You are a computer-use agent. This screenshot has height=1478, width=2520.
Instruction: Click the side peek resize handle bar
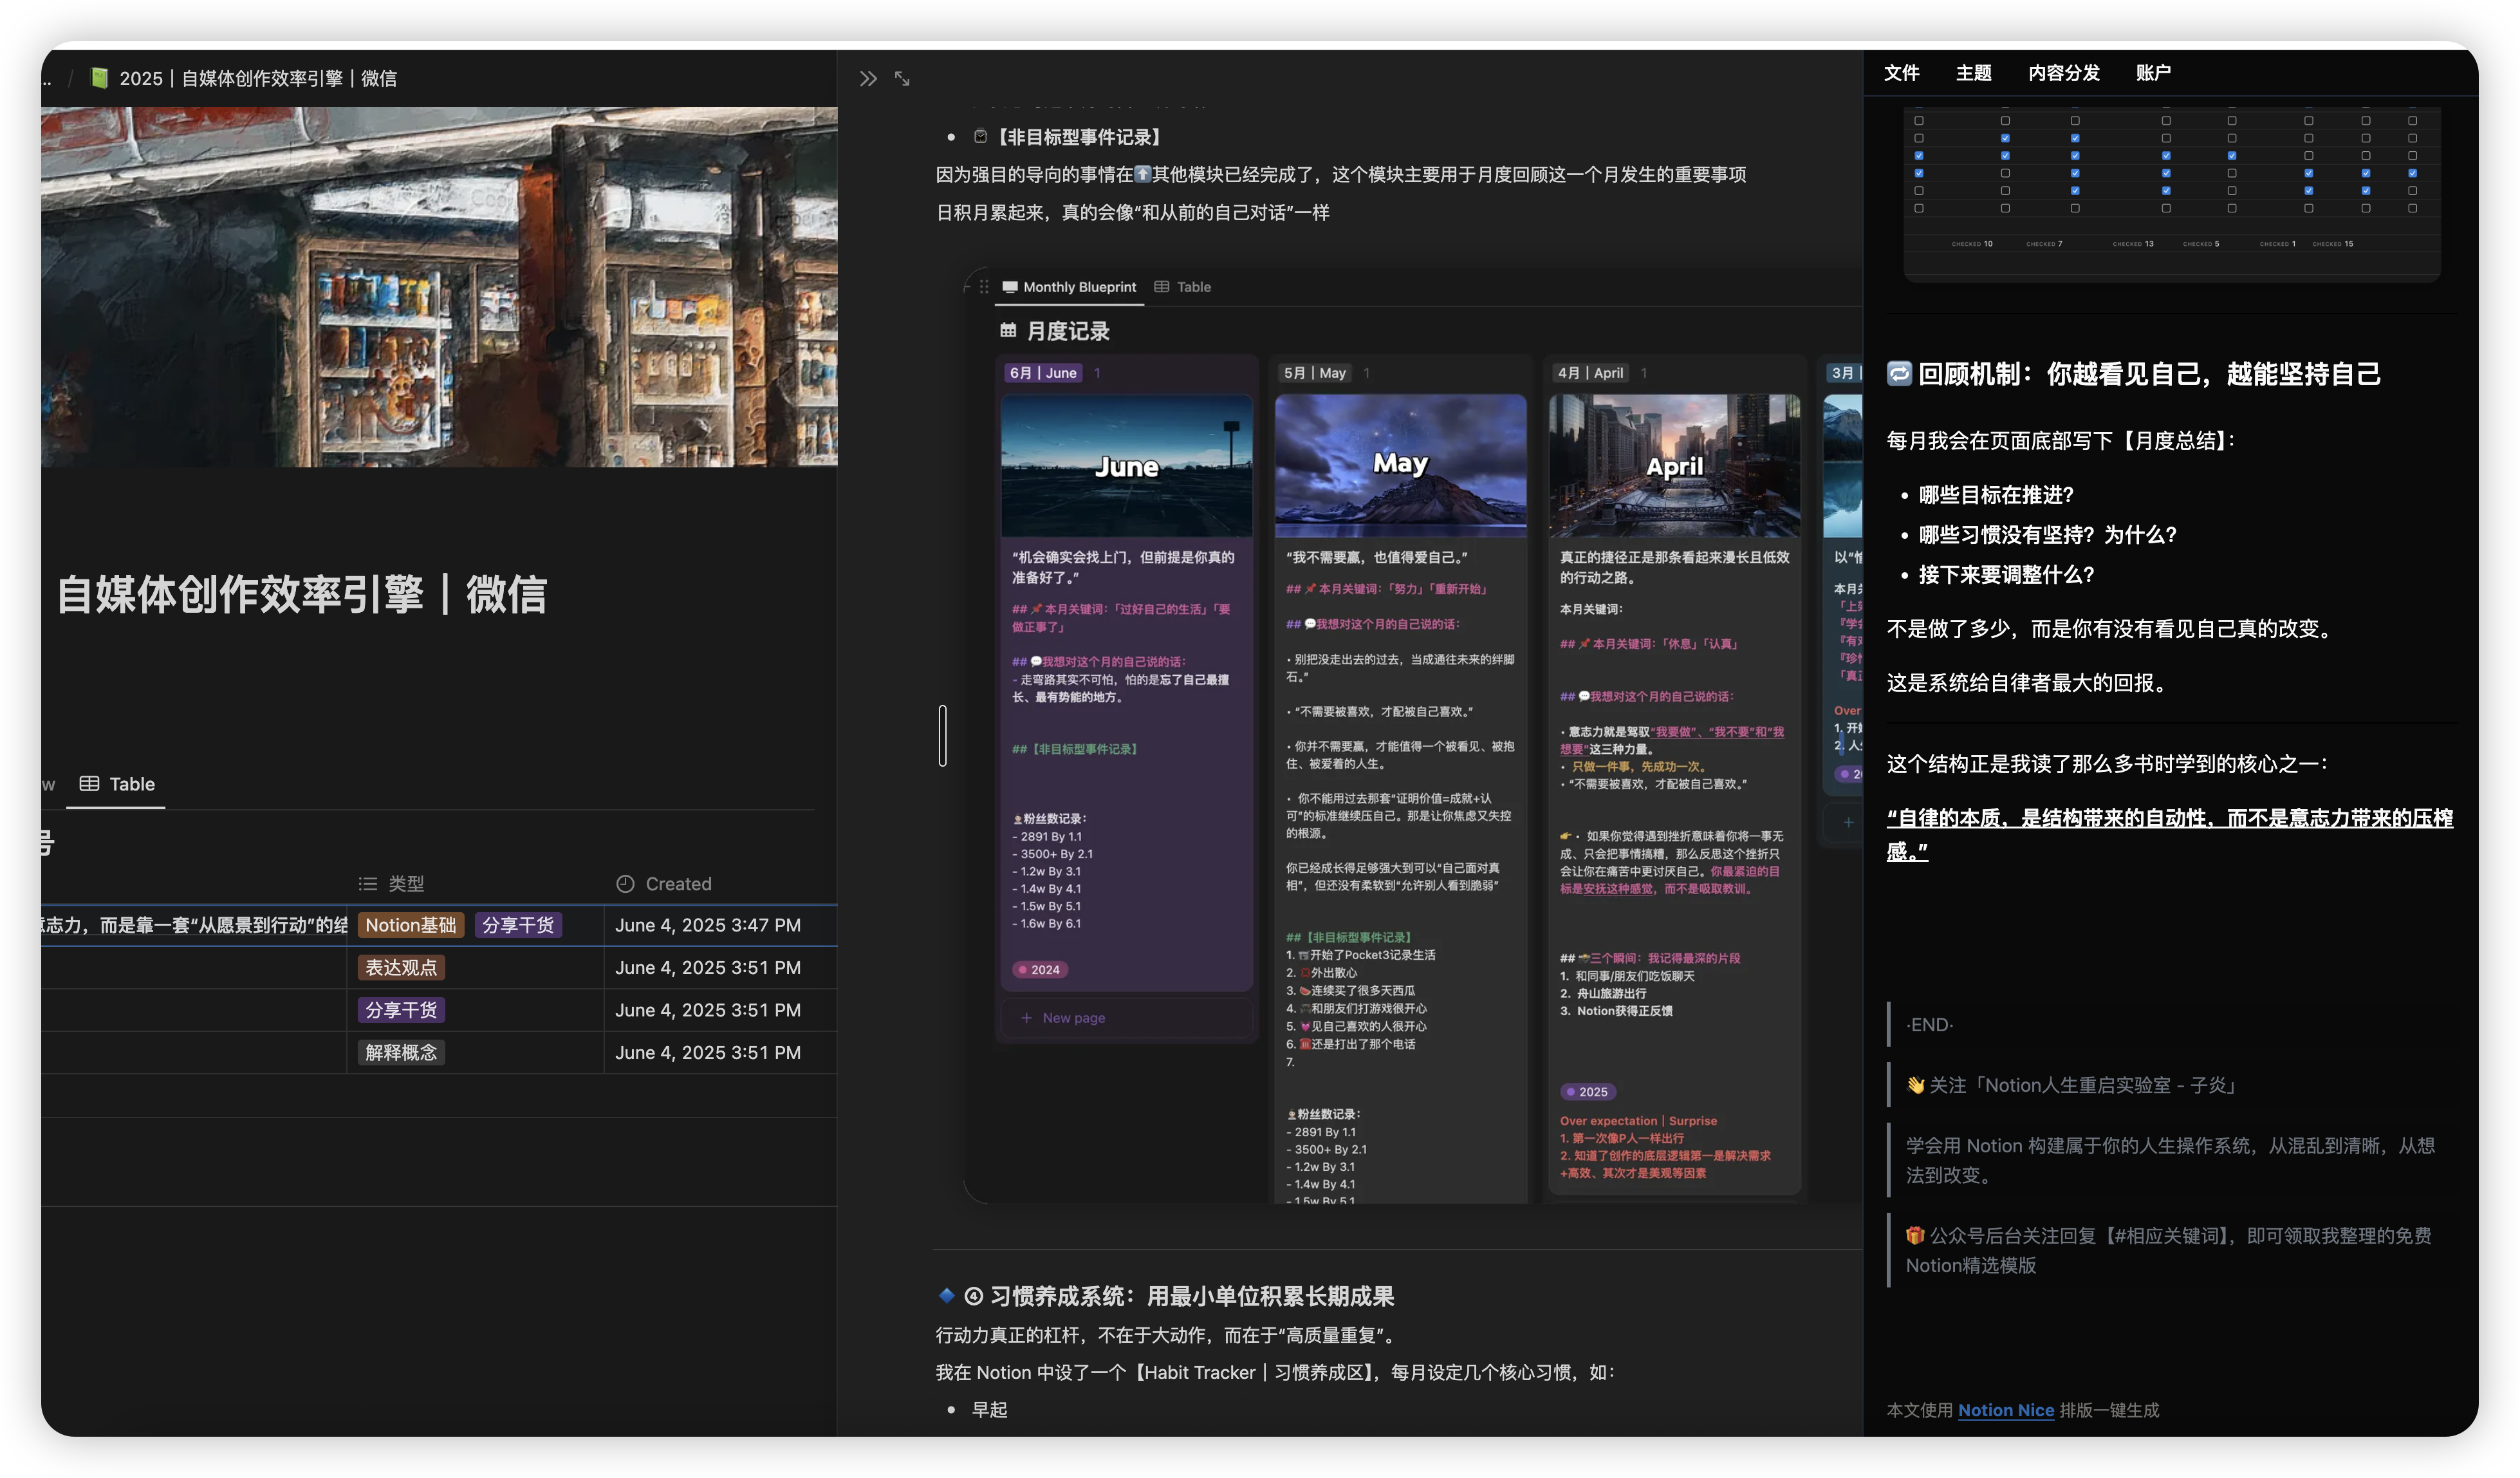pyautogui.click(x=942, y=736)
